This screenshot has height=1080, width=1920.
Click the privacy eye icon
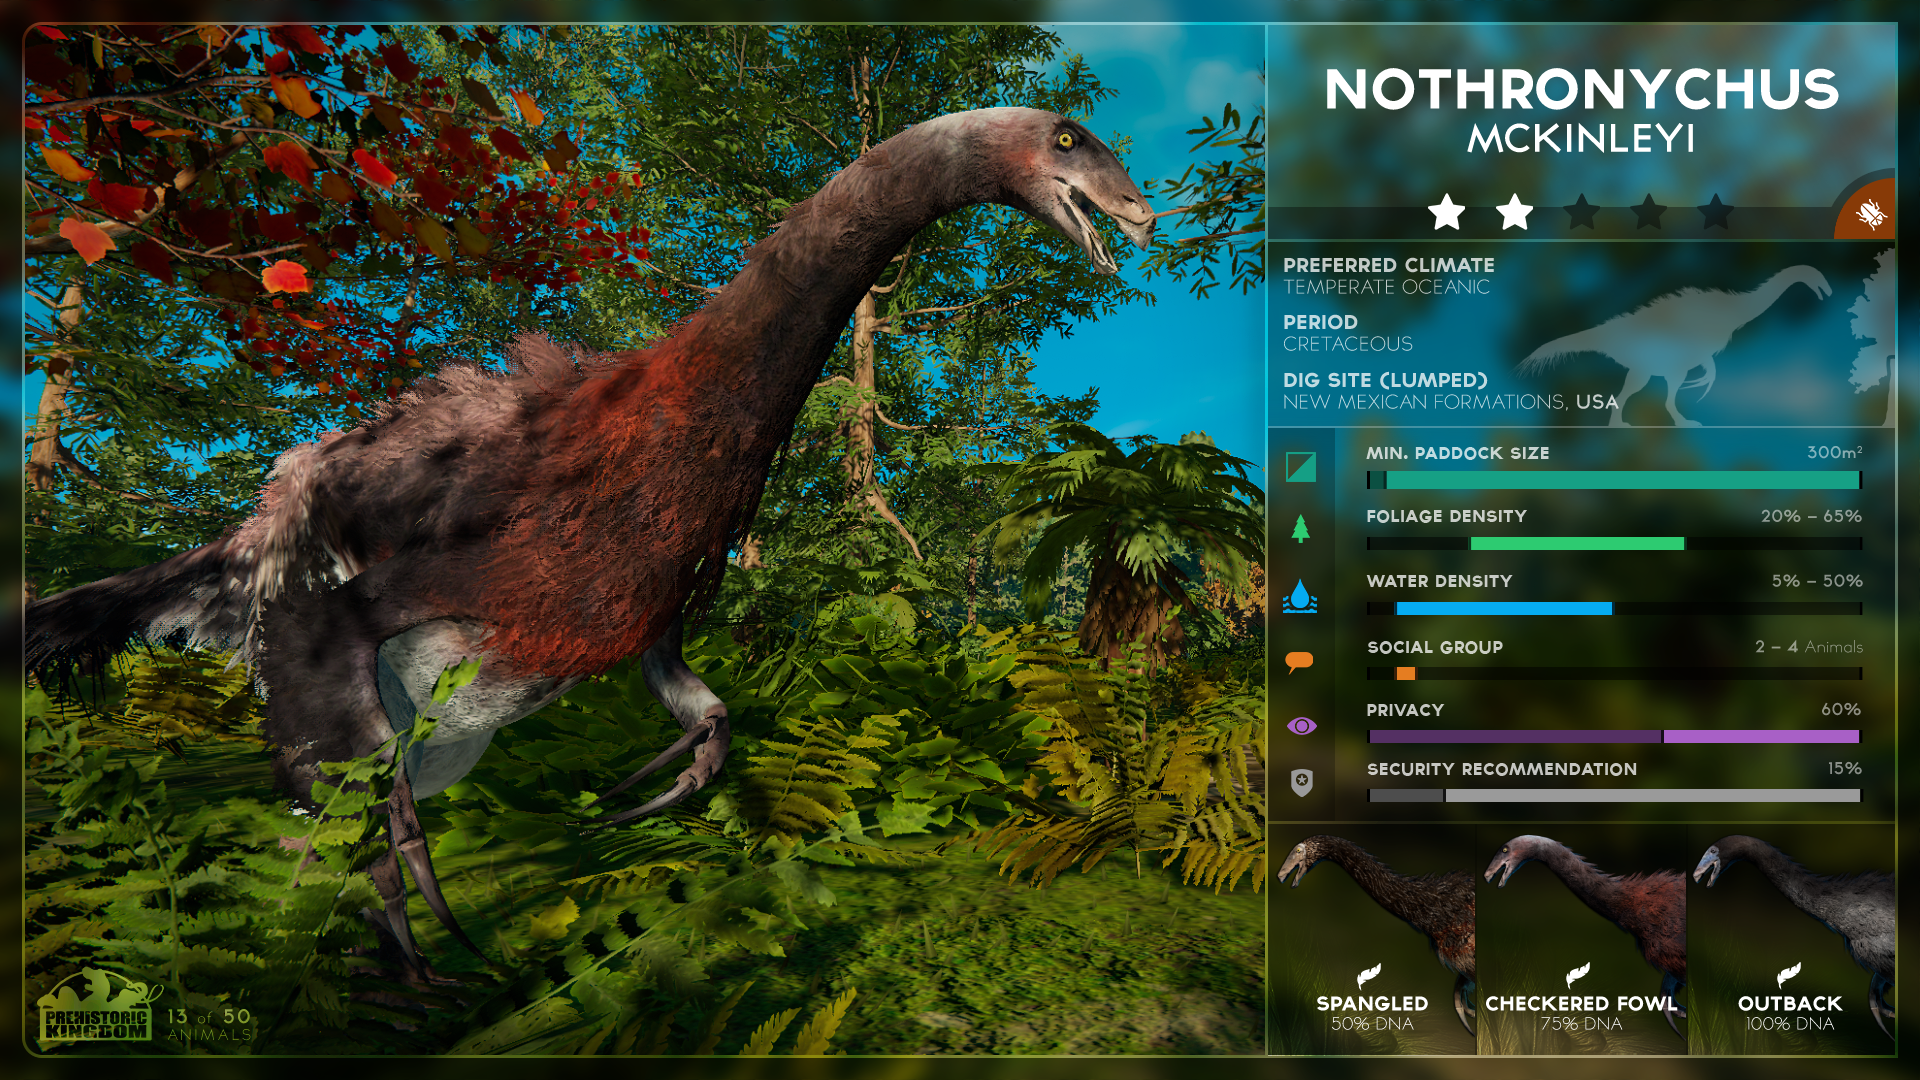point(1301,726)
